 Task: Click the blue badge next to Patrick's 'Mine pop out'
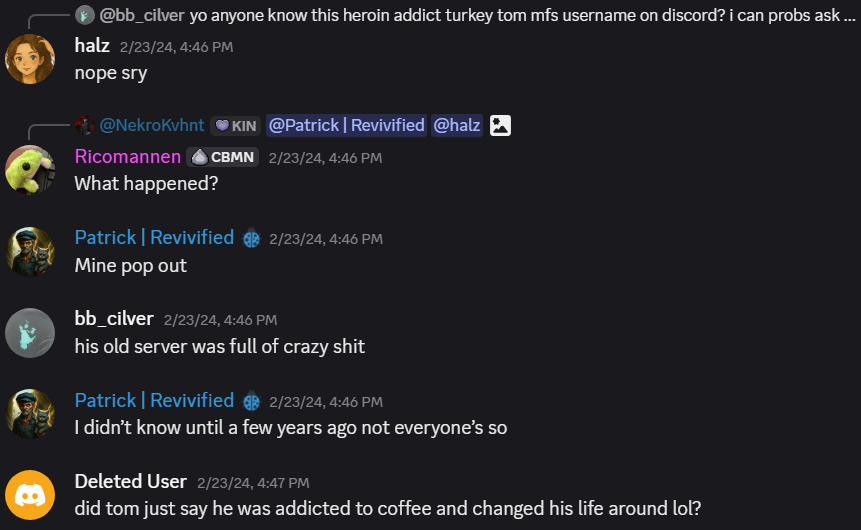click(x=251, y=239)
